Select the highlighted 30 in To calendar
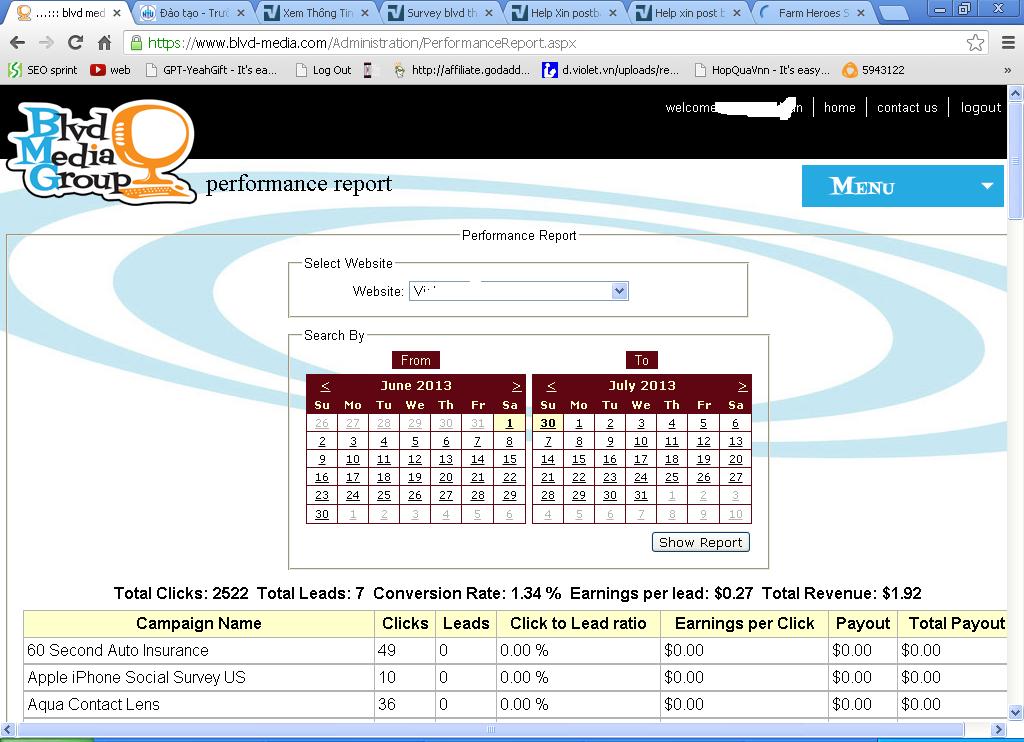Viewport: 1024px width, 742px height. click(x=548, y=423)
